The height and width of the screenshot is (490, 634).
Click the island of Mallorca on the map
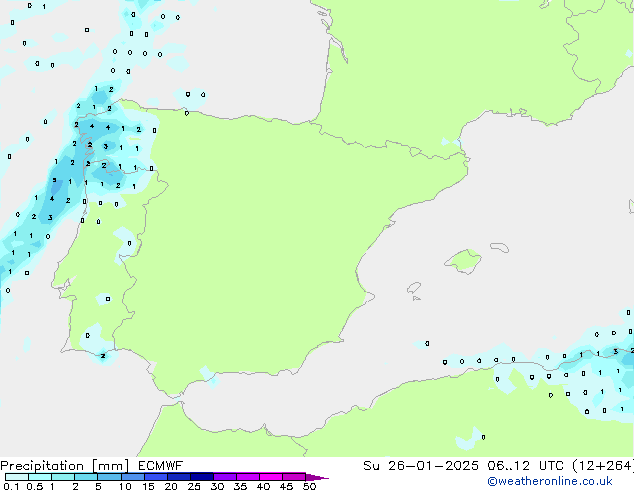tap(463, 262)
